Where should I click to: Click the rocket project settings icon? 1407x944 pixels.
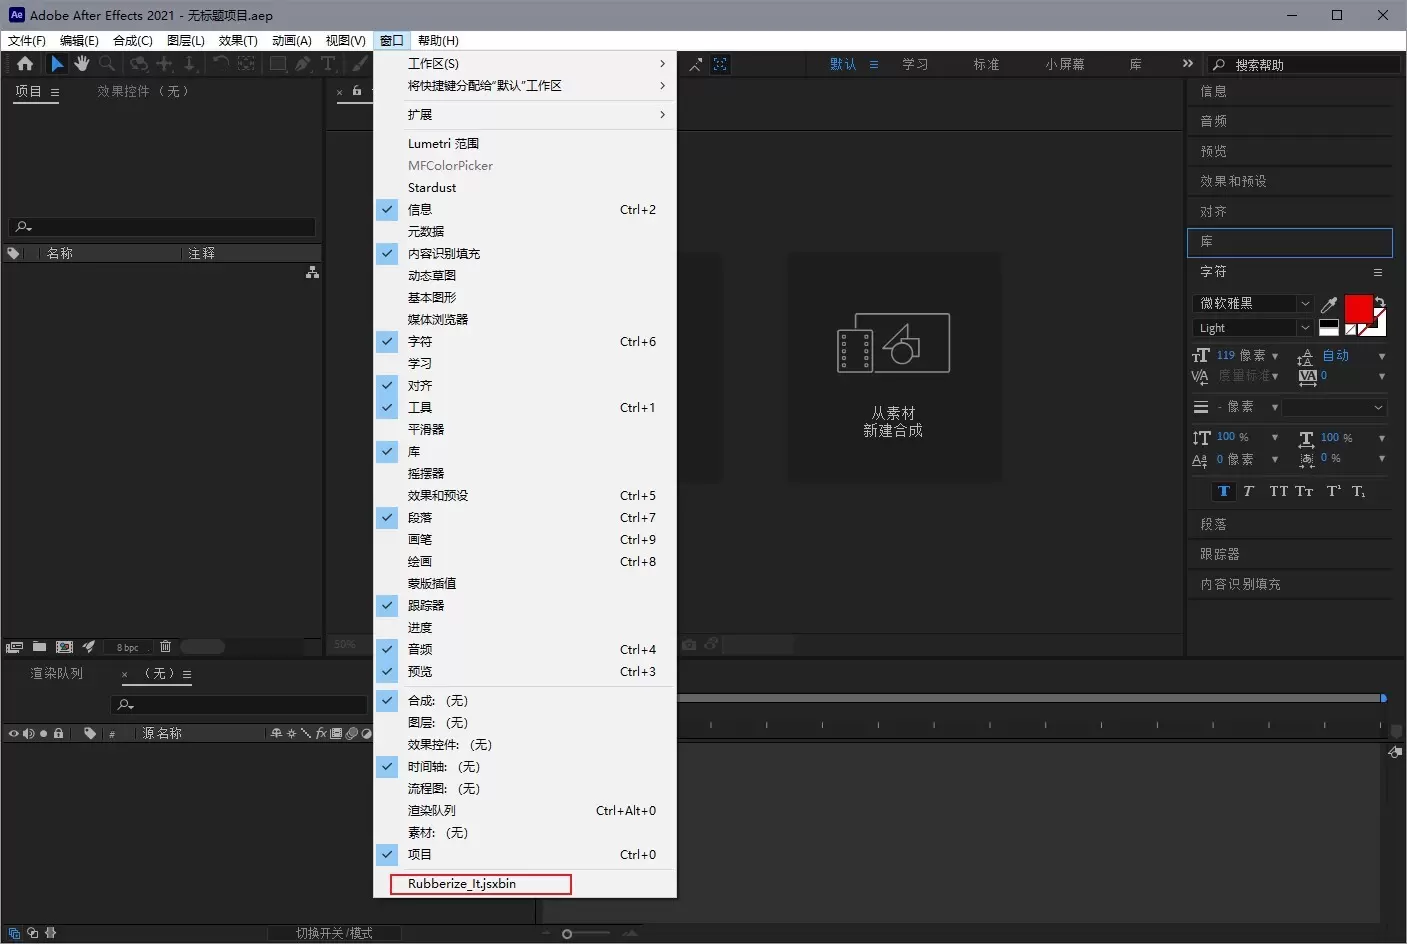[89, 647]
